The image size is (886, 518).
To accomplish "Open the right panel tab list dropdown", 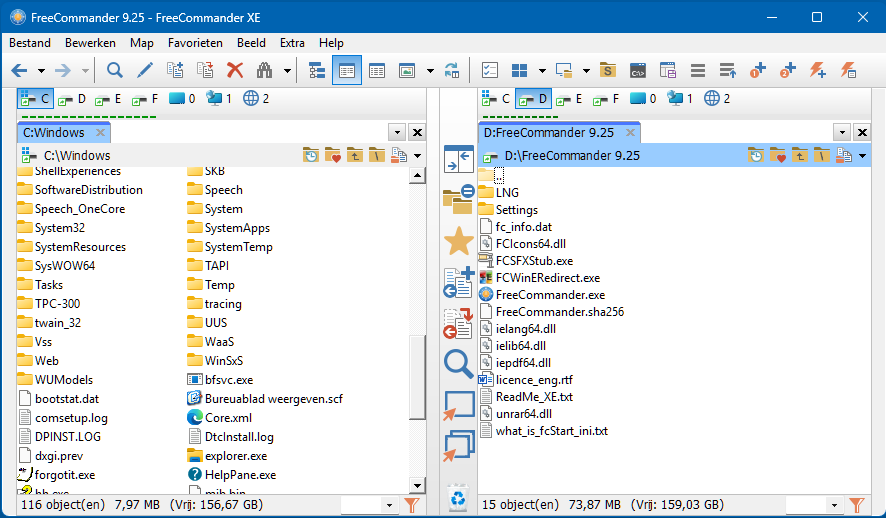I will coord(842,132).
